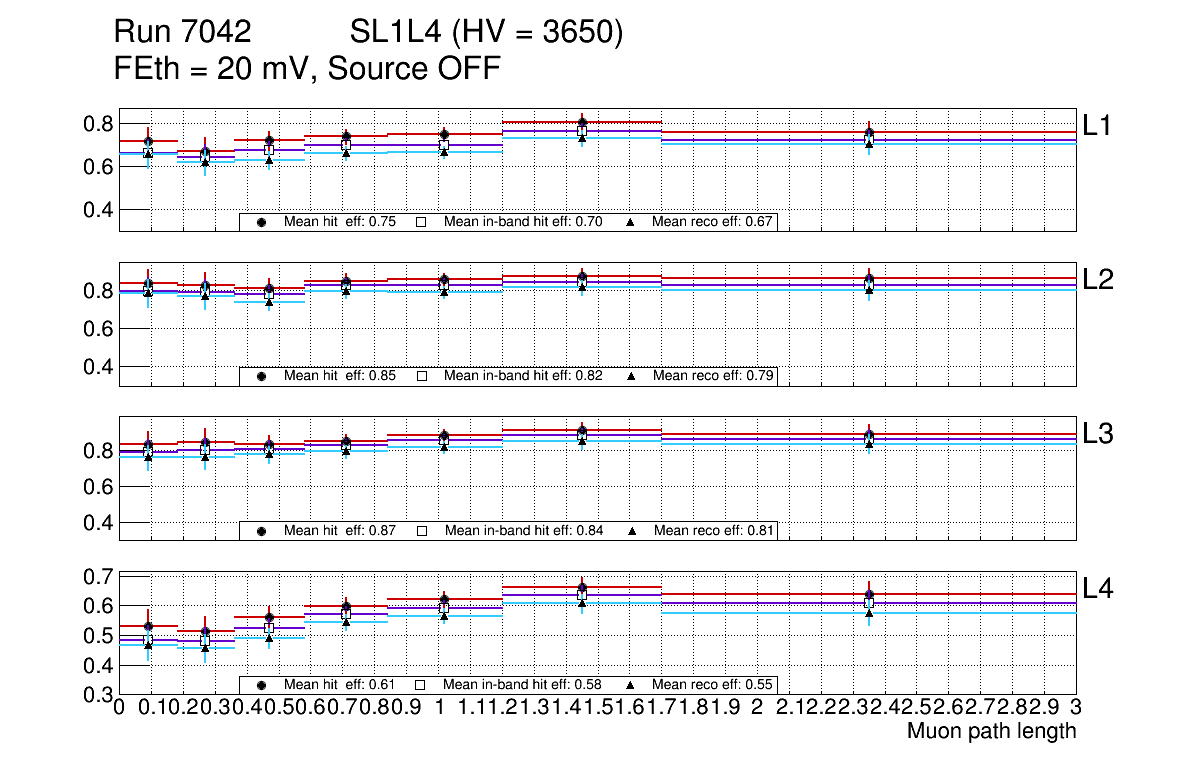Click the L3 panel label

point(1097,434)
